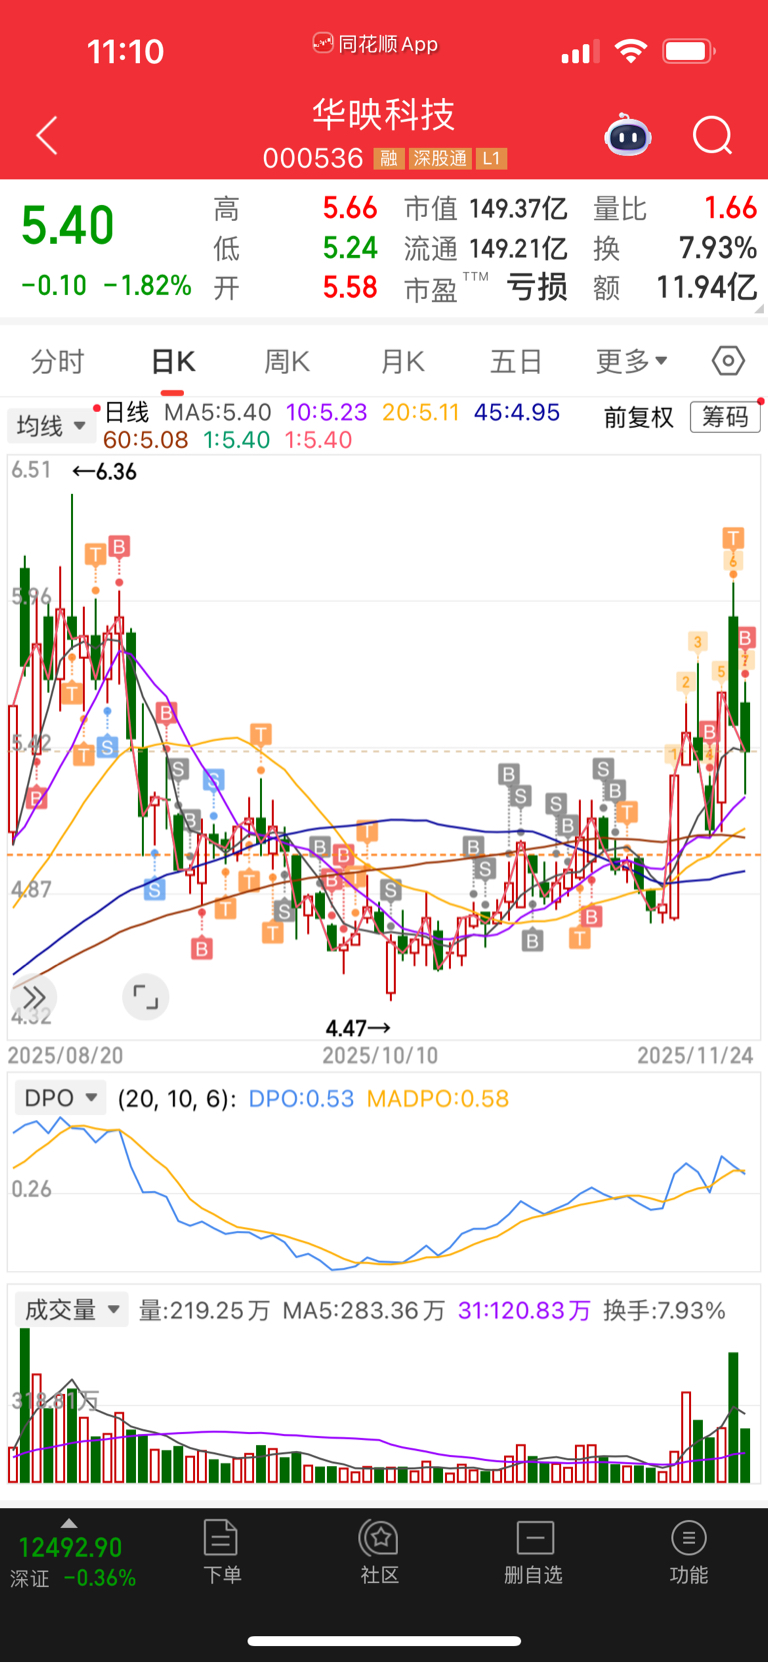
Task: Expand index bar arrow above 12492.90
Action: coord(69,1523)
